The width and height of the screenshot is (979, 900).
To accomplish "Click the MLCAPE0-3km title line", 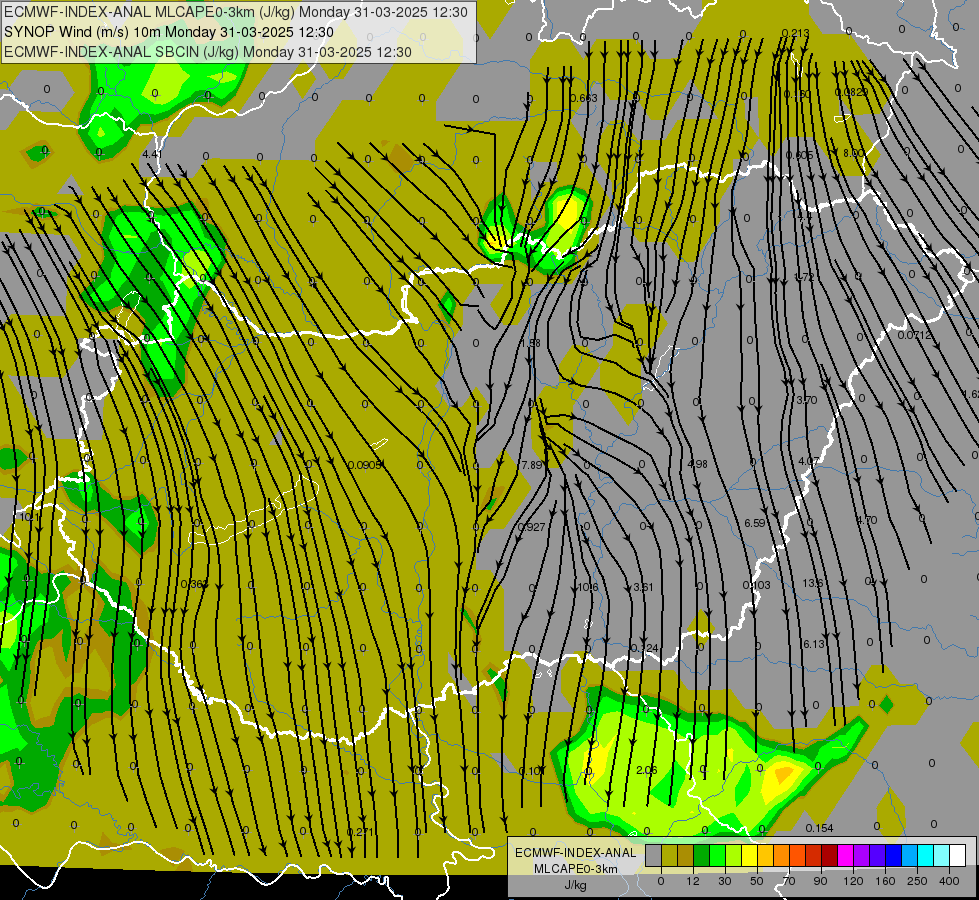I will 235,11.
